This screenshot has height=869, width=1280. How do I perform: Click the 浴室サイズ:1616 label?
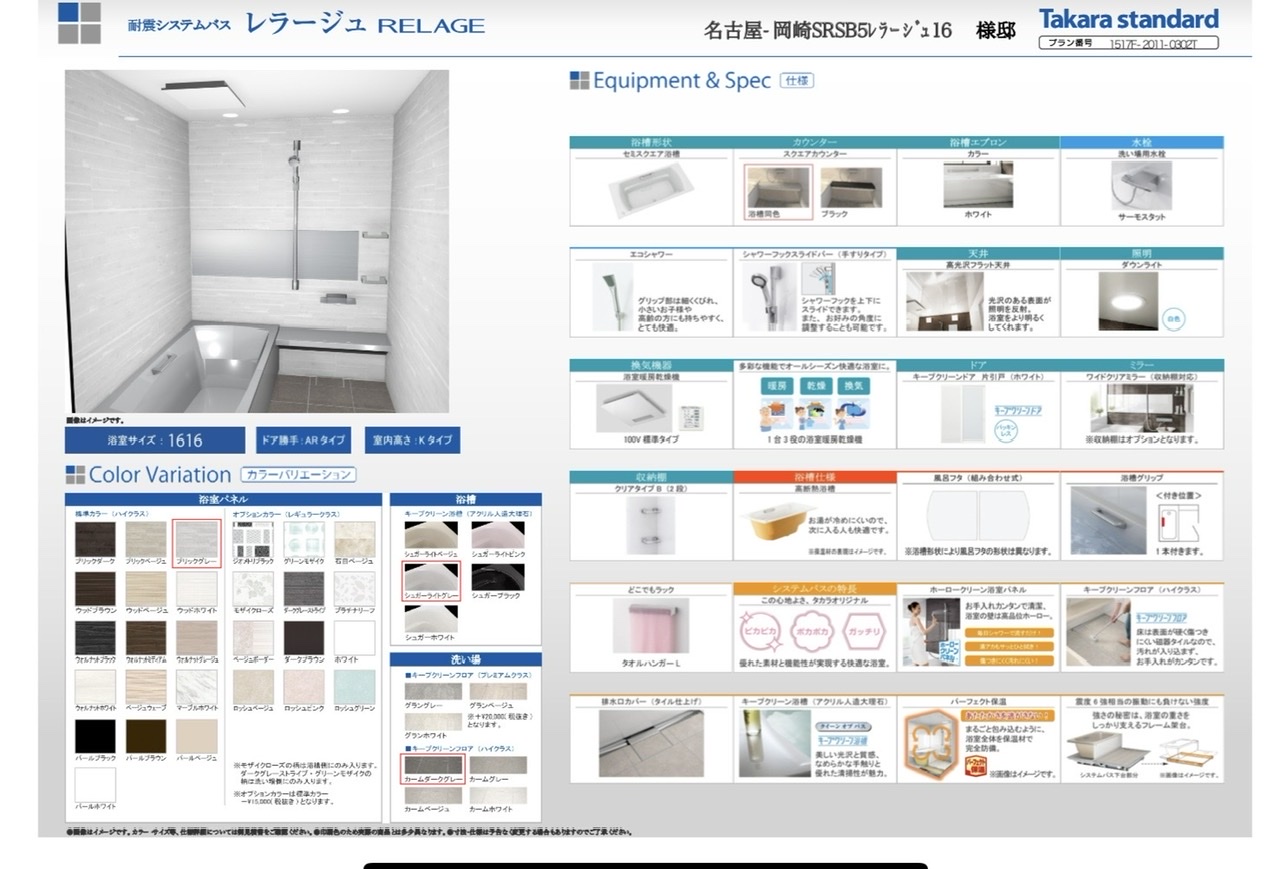[x=155, y=440]
